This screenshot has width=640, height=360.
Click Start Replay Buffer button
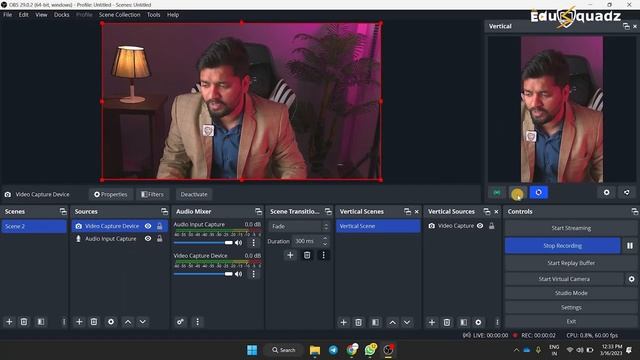coord(571,263)
